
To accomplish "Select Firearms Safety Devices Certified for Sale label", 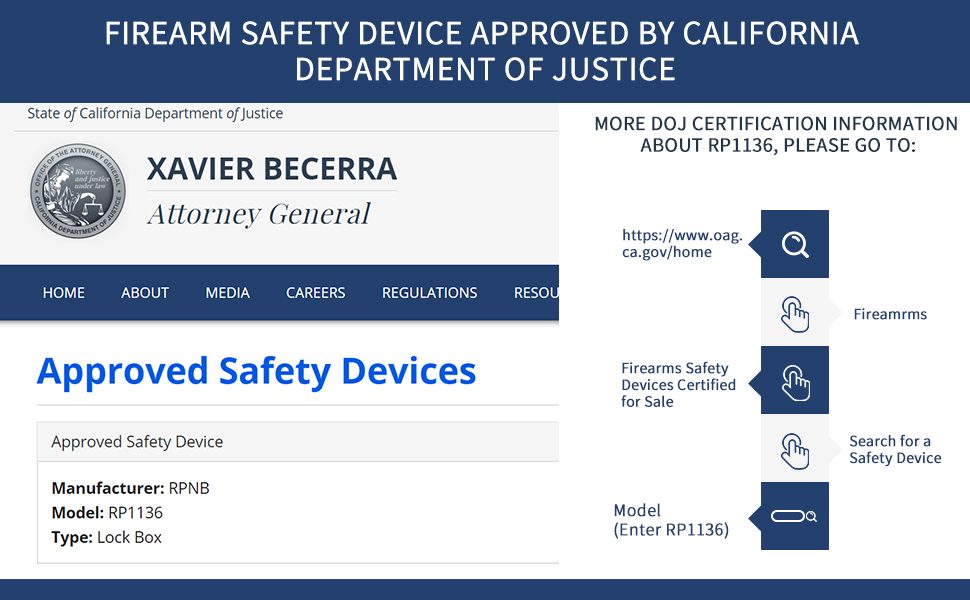I will [x=678, y=385].
